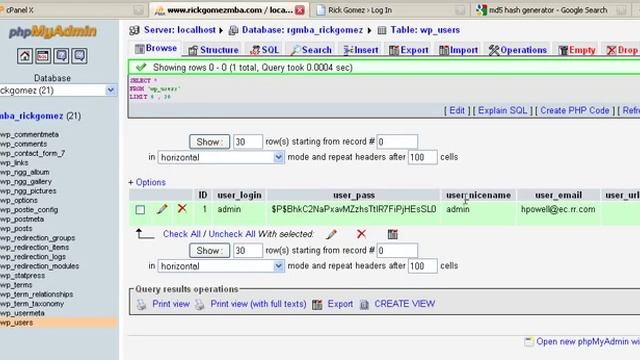Image resolution: width=640 pixels, height=360 pixels.
Task: Tick the checkbox for the admin row
Action: point(140,210)
